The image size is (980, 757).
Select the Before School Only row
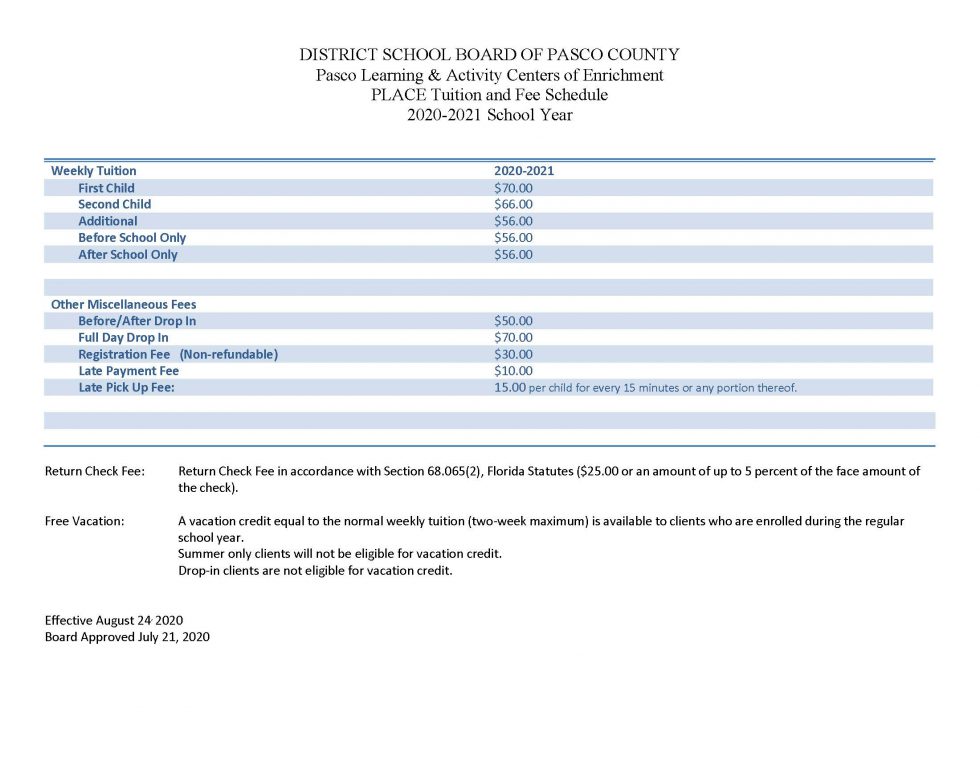tap(132, 237)
